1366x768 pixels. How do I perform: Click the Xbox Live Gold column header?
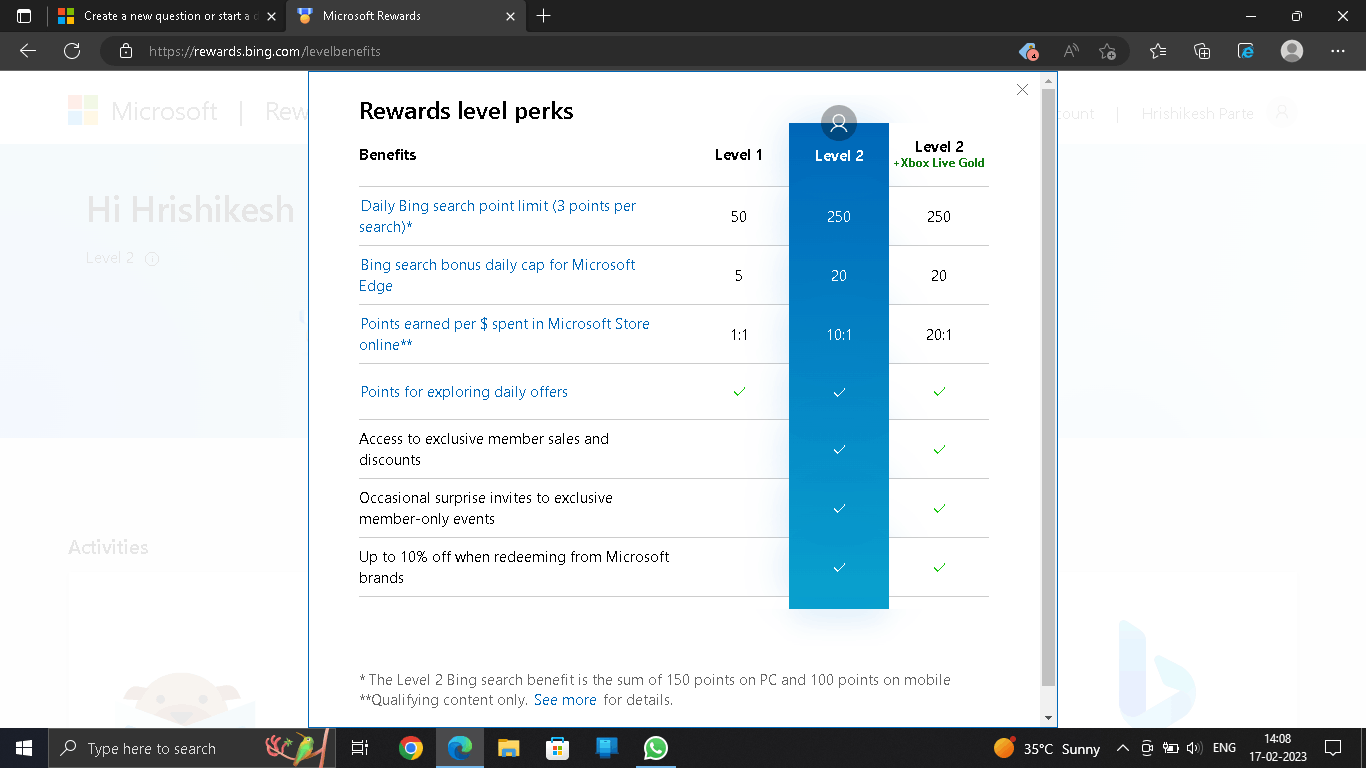coord(939,154)
